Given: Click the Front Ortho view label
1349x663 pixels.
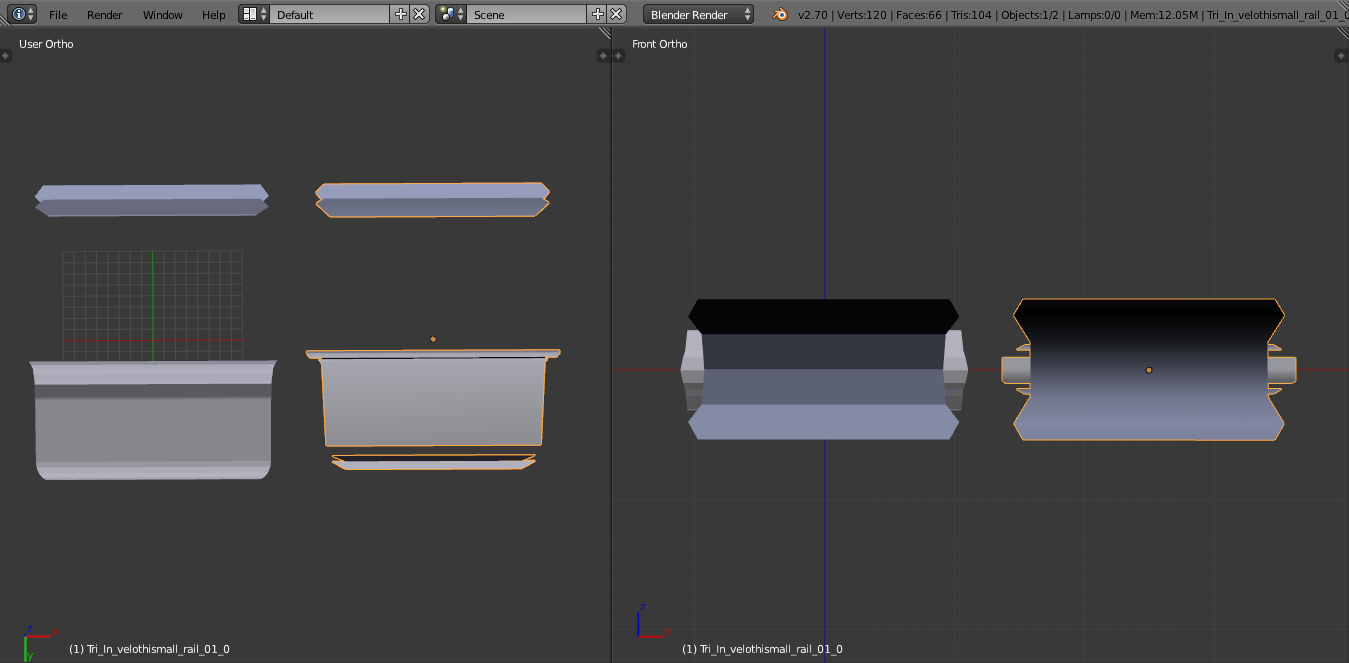Looking at the screenshot, I should coord(659,44).
